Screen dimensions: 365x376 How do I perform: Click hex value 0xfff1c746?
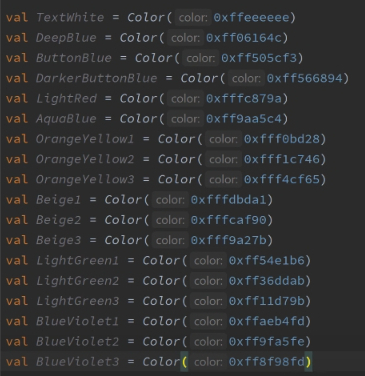point(282,159)
